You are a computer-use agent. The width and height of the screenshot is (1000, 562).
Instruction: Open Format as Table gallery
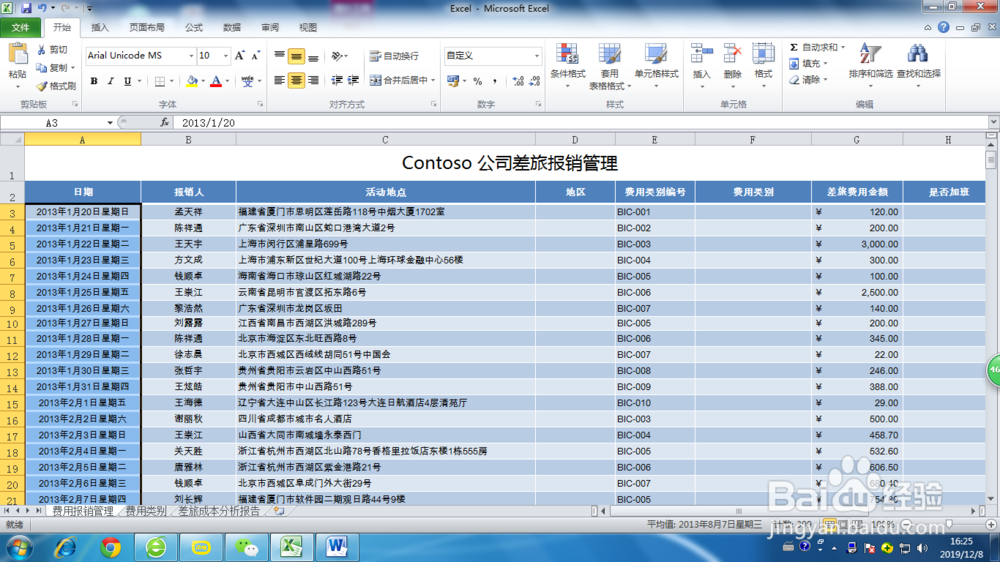pos(609,67)
